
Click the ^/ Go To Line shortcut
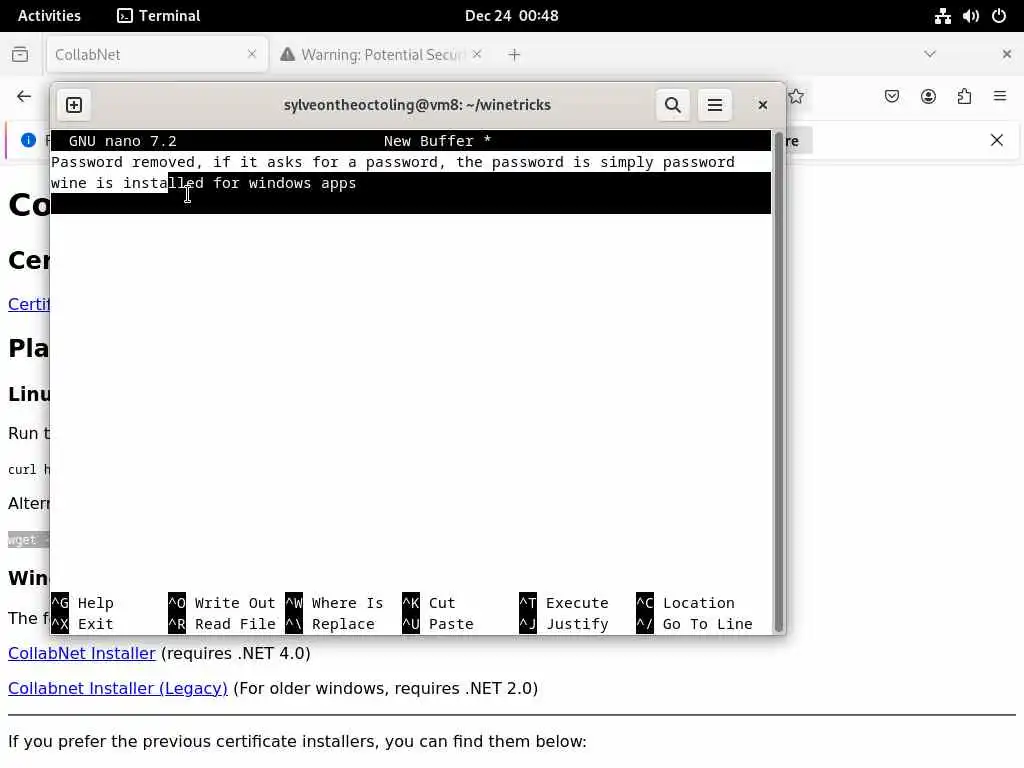click(695, 624)
